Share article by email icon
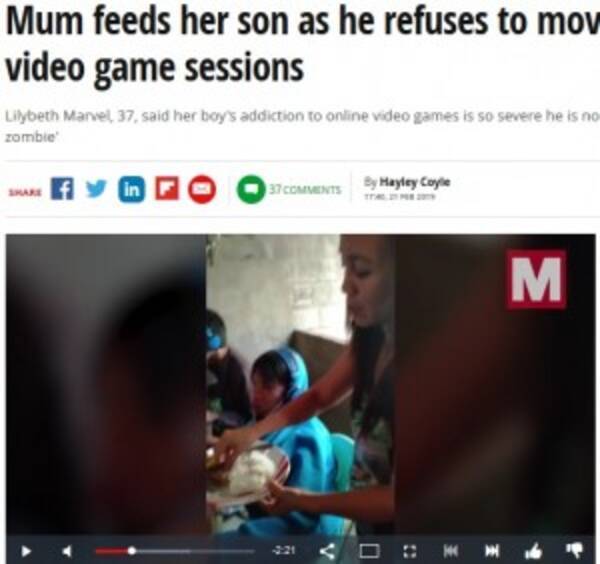The image size is (600, 564). coord(202,189)
